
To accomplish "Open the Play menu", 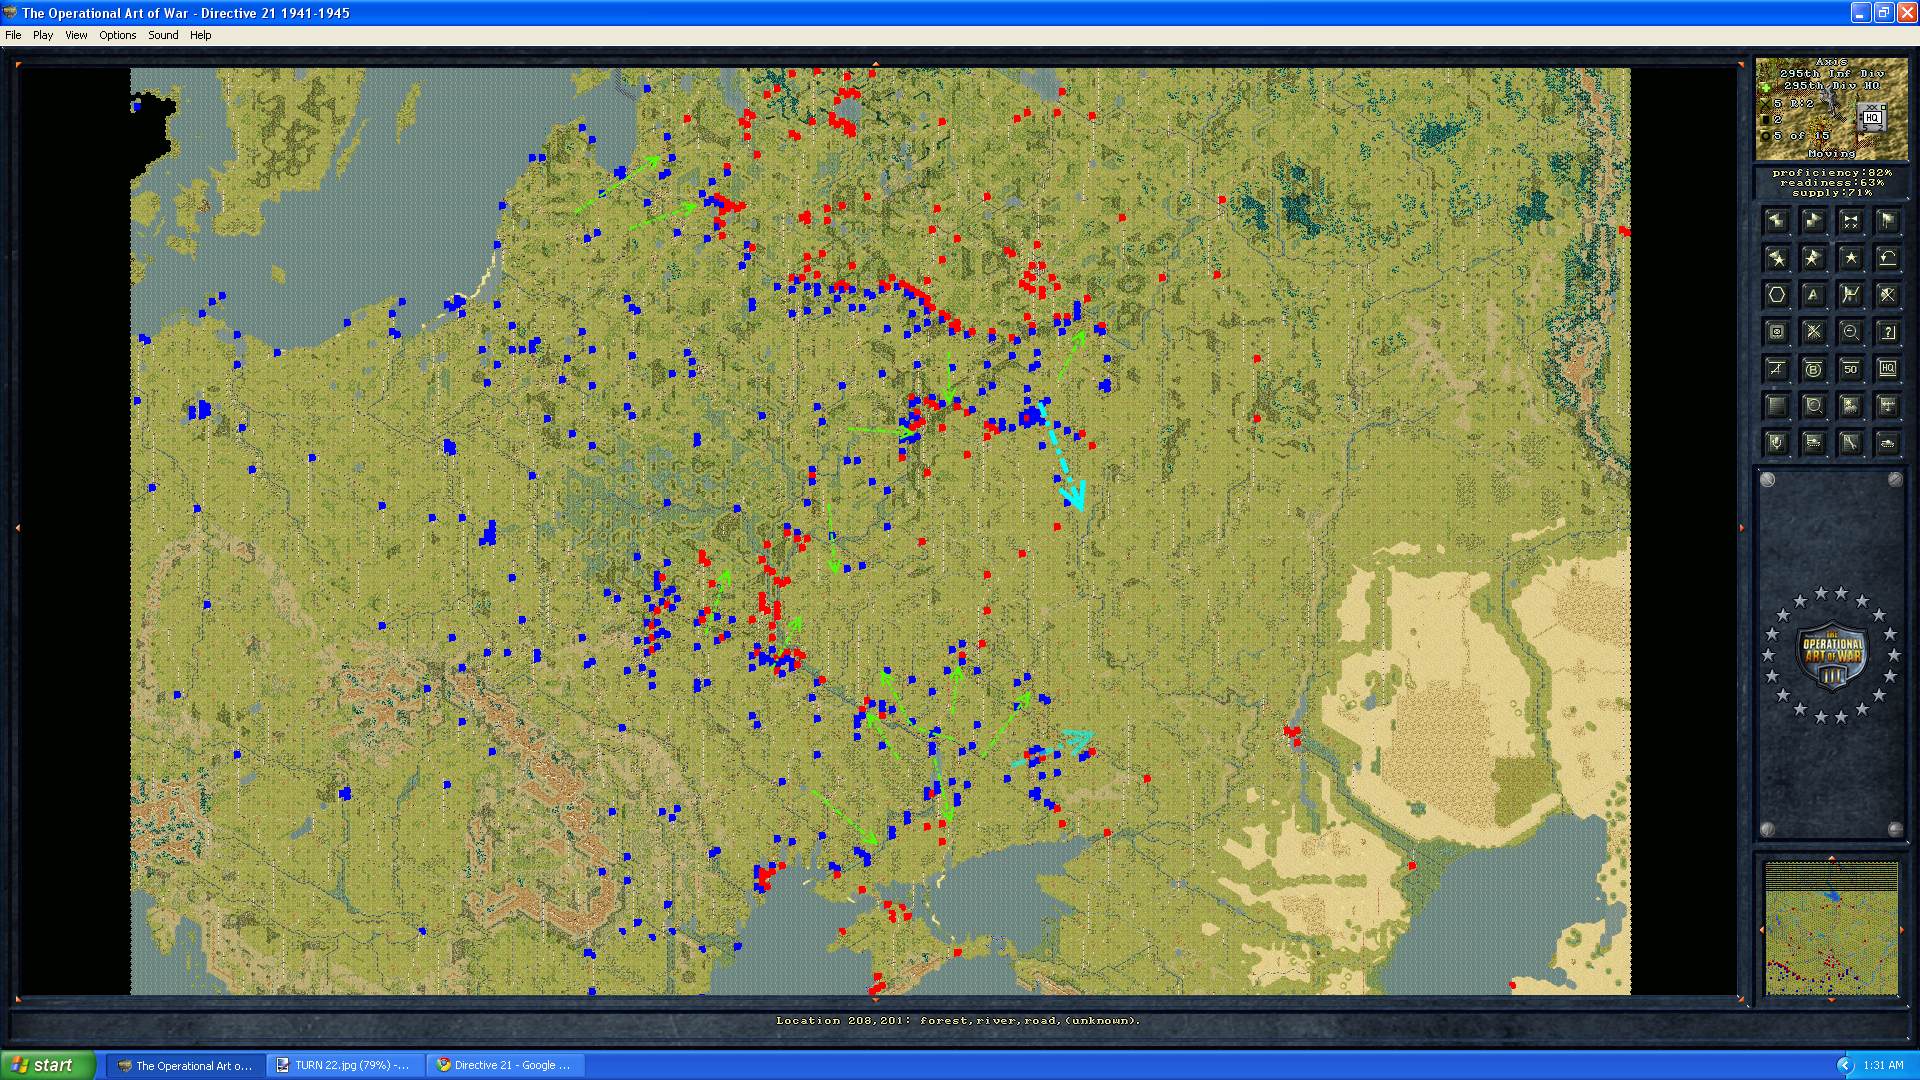I will 43,35.
